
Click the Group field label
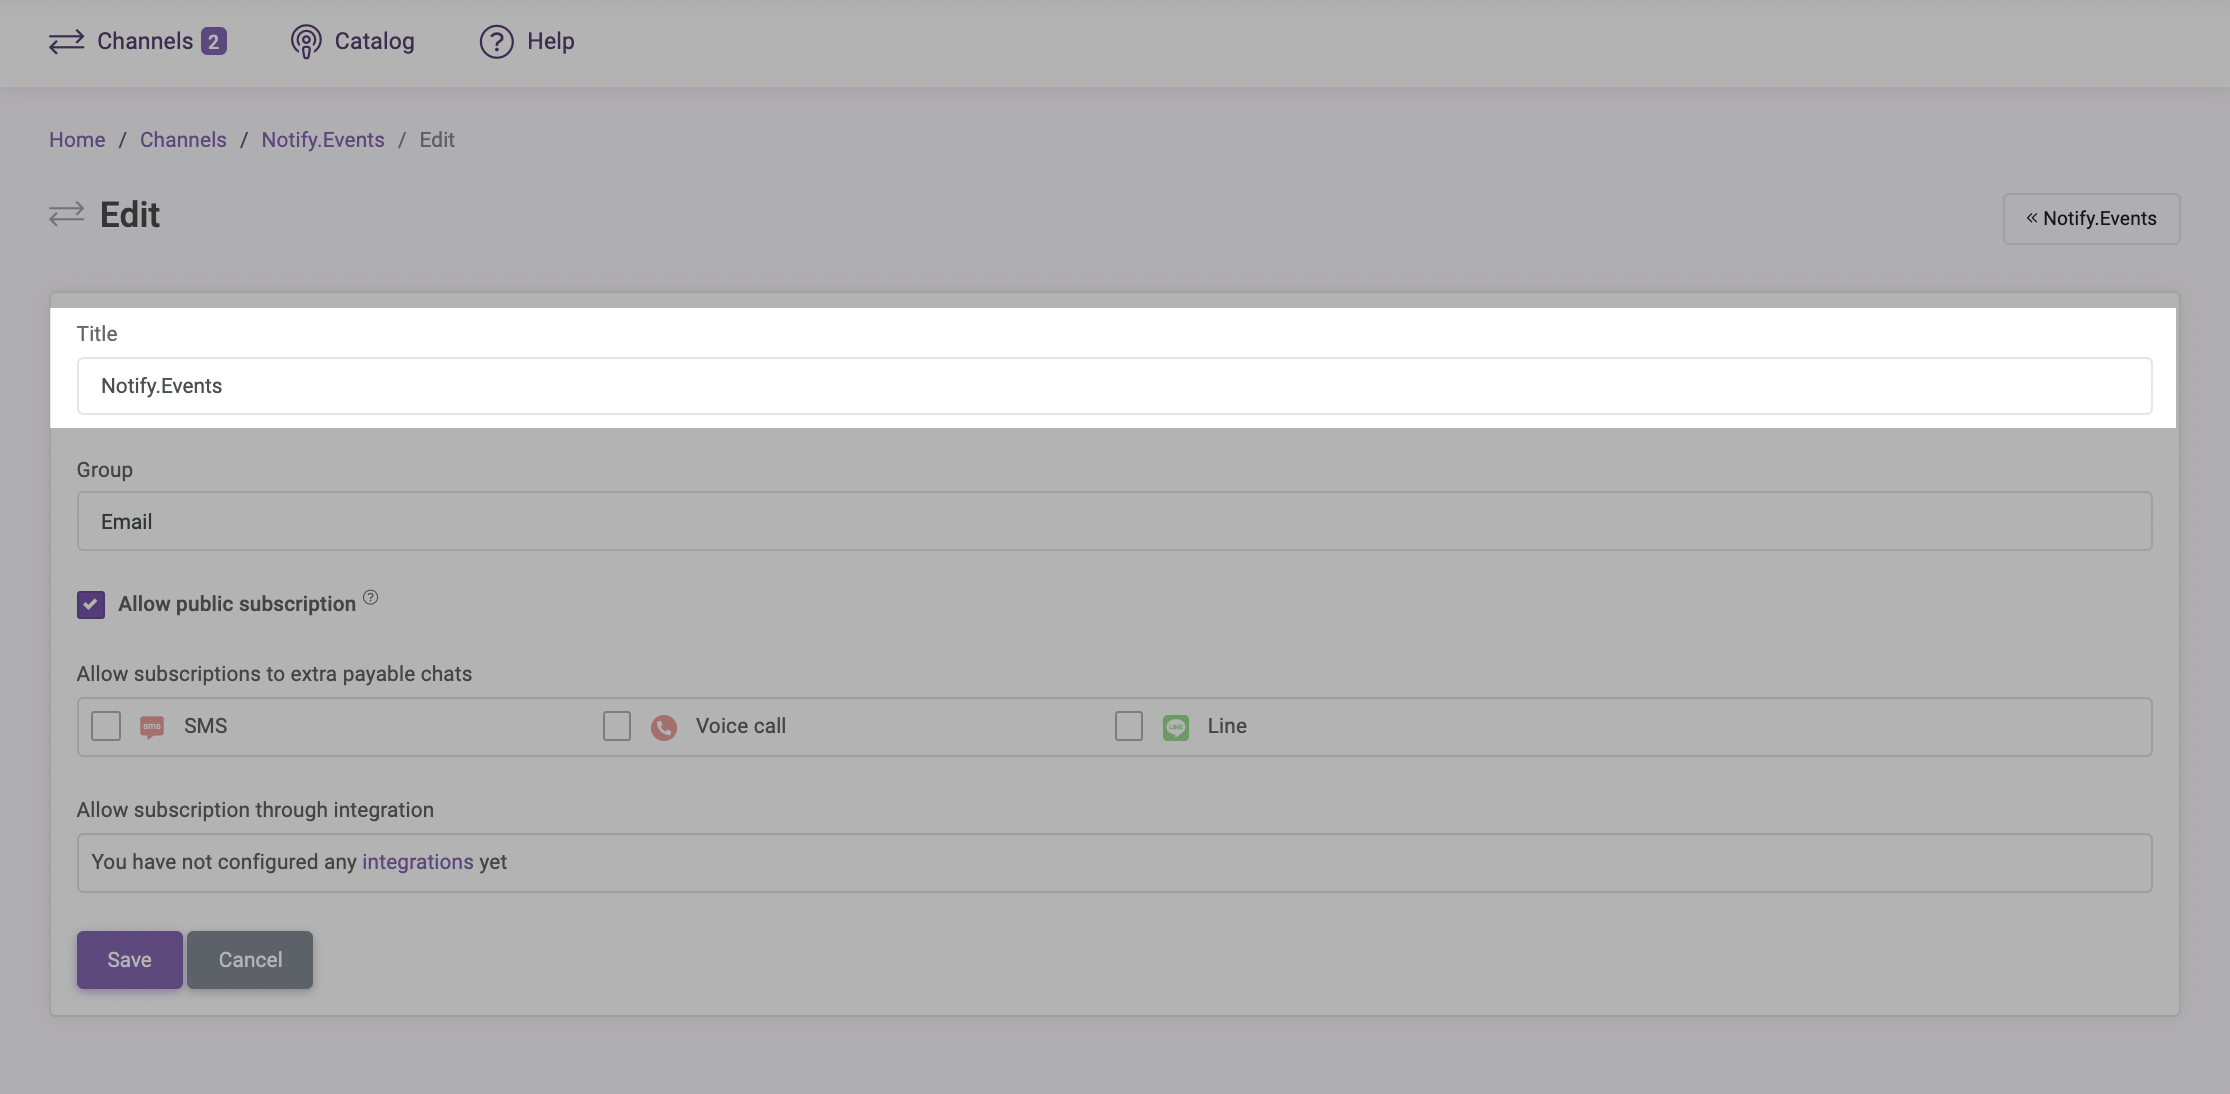(x=105, y=470)
